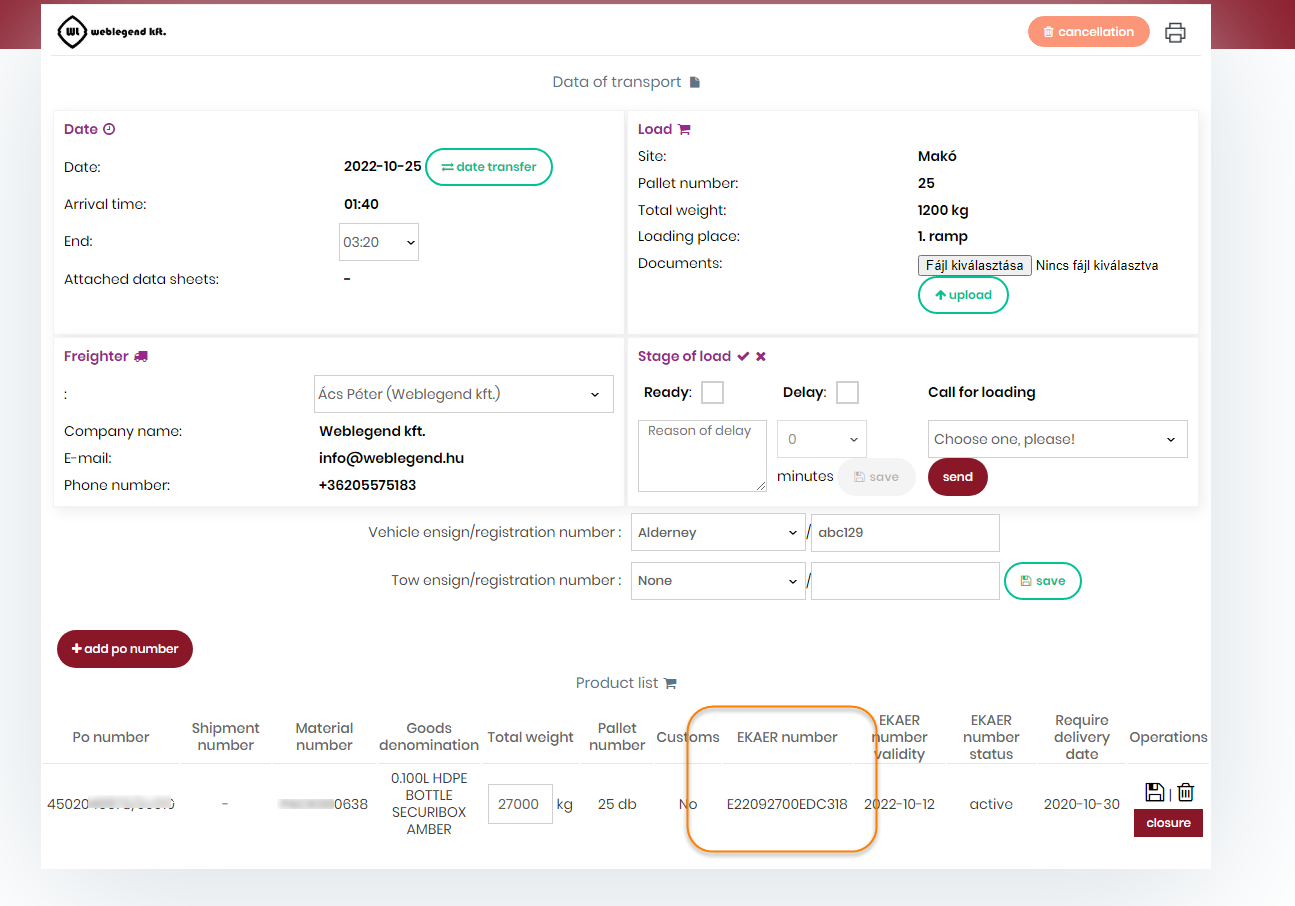
Task: Click the Reason of delay text area
Action: (702, 455)
